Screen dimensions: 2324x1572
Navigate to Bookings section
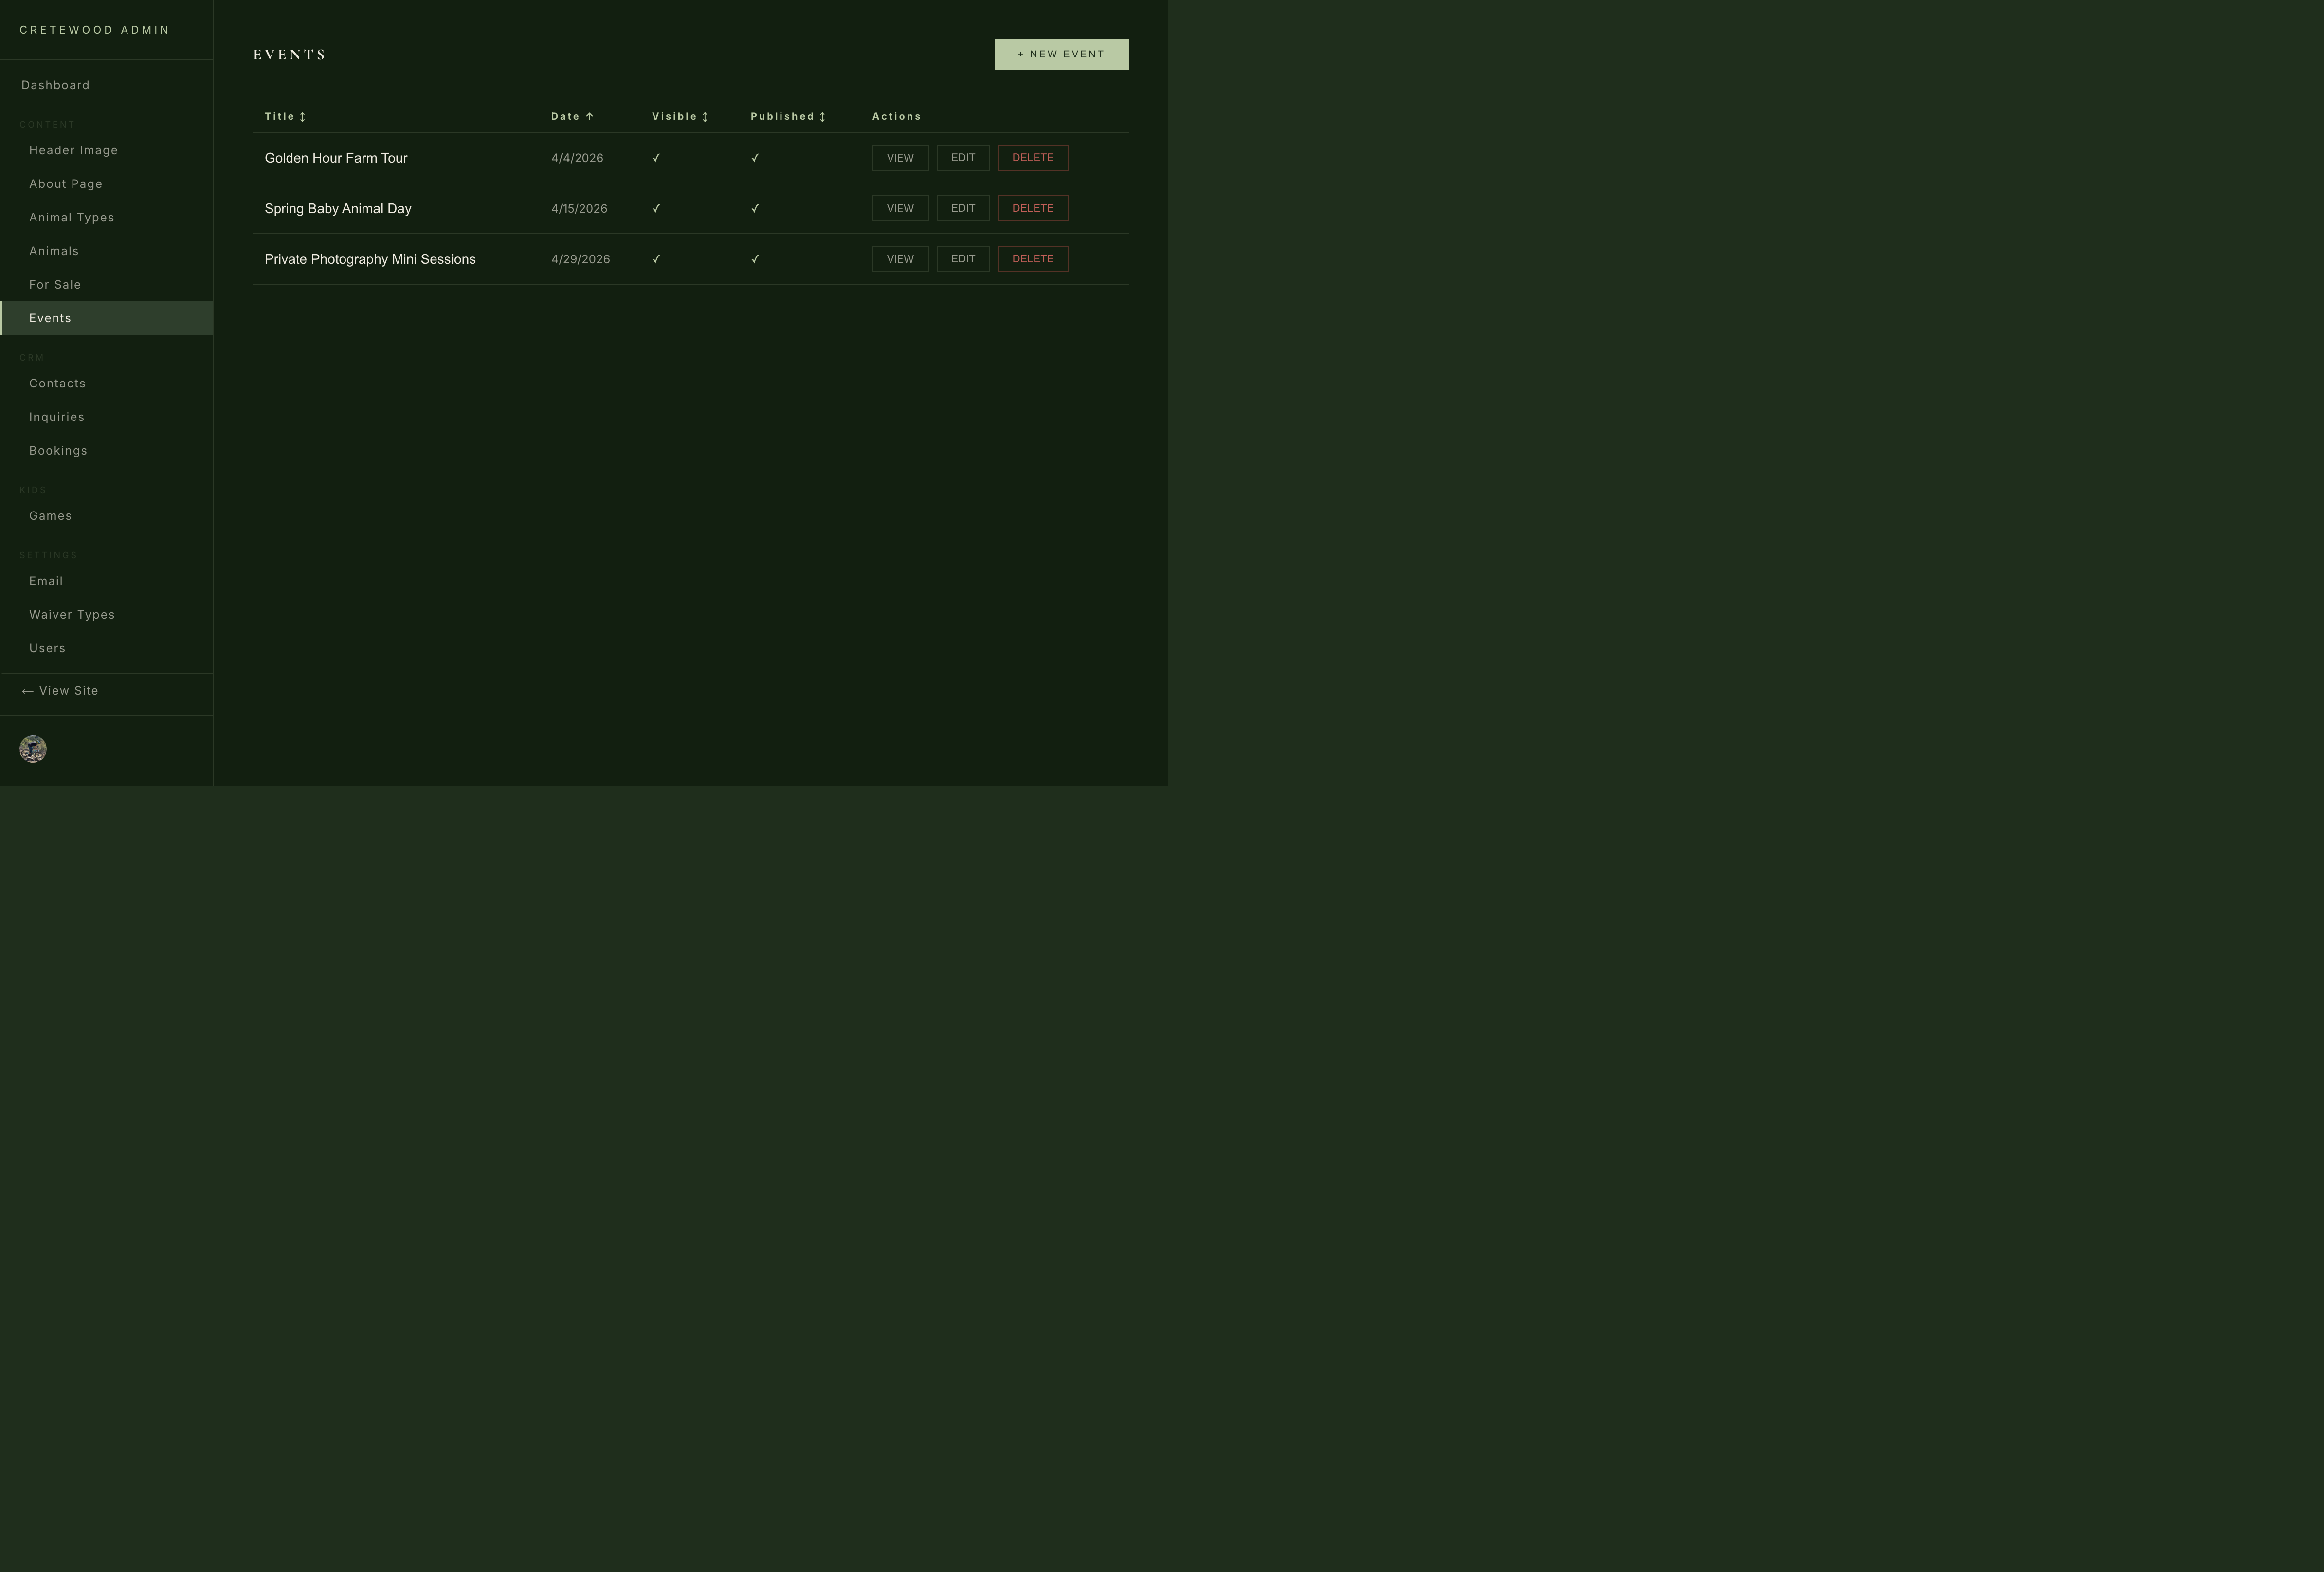pyautogui.click(x=58, y=451)
